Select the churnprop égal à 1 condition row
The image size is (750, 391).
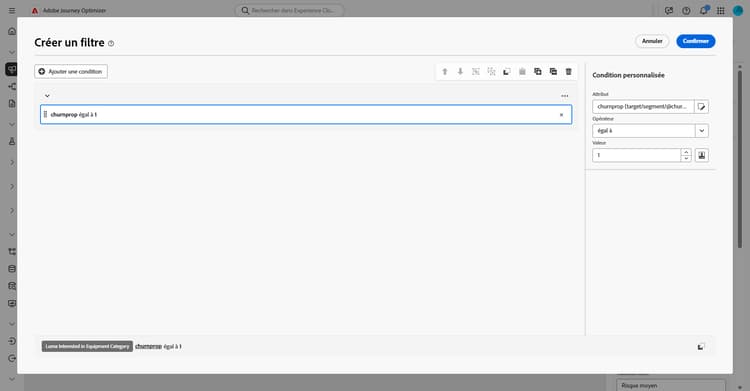[x=306, y=114]
